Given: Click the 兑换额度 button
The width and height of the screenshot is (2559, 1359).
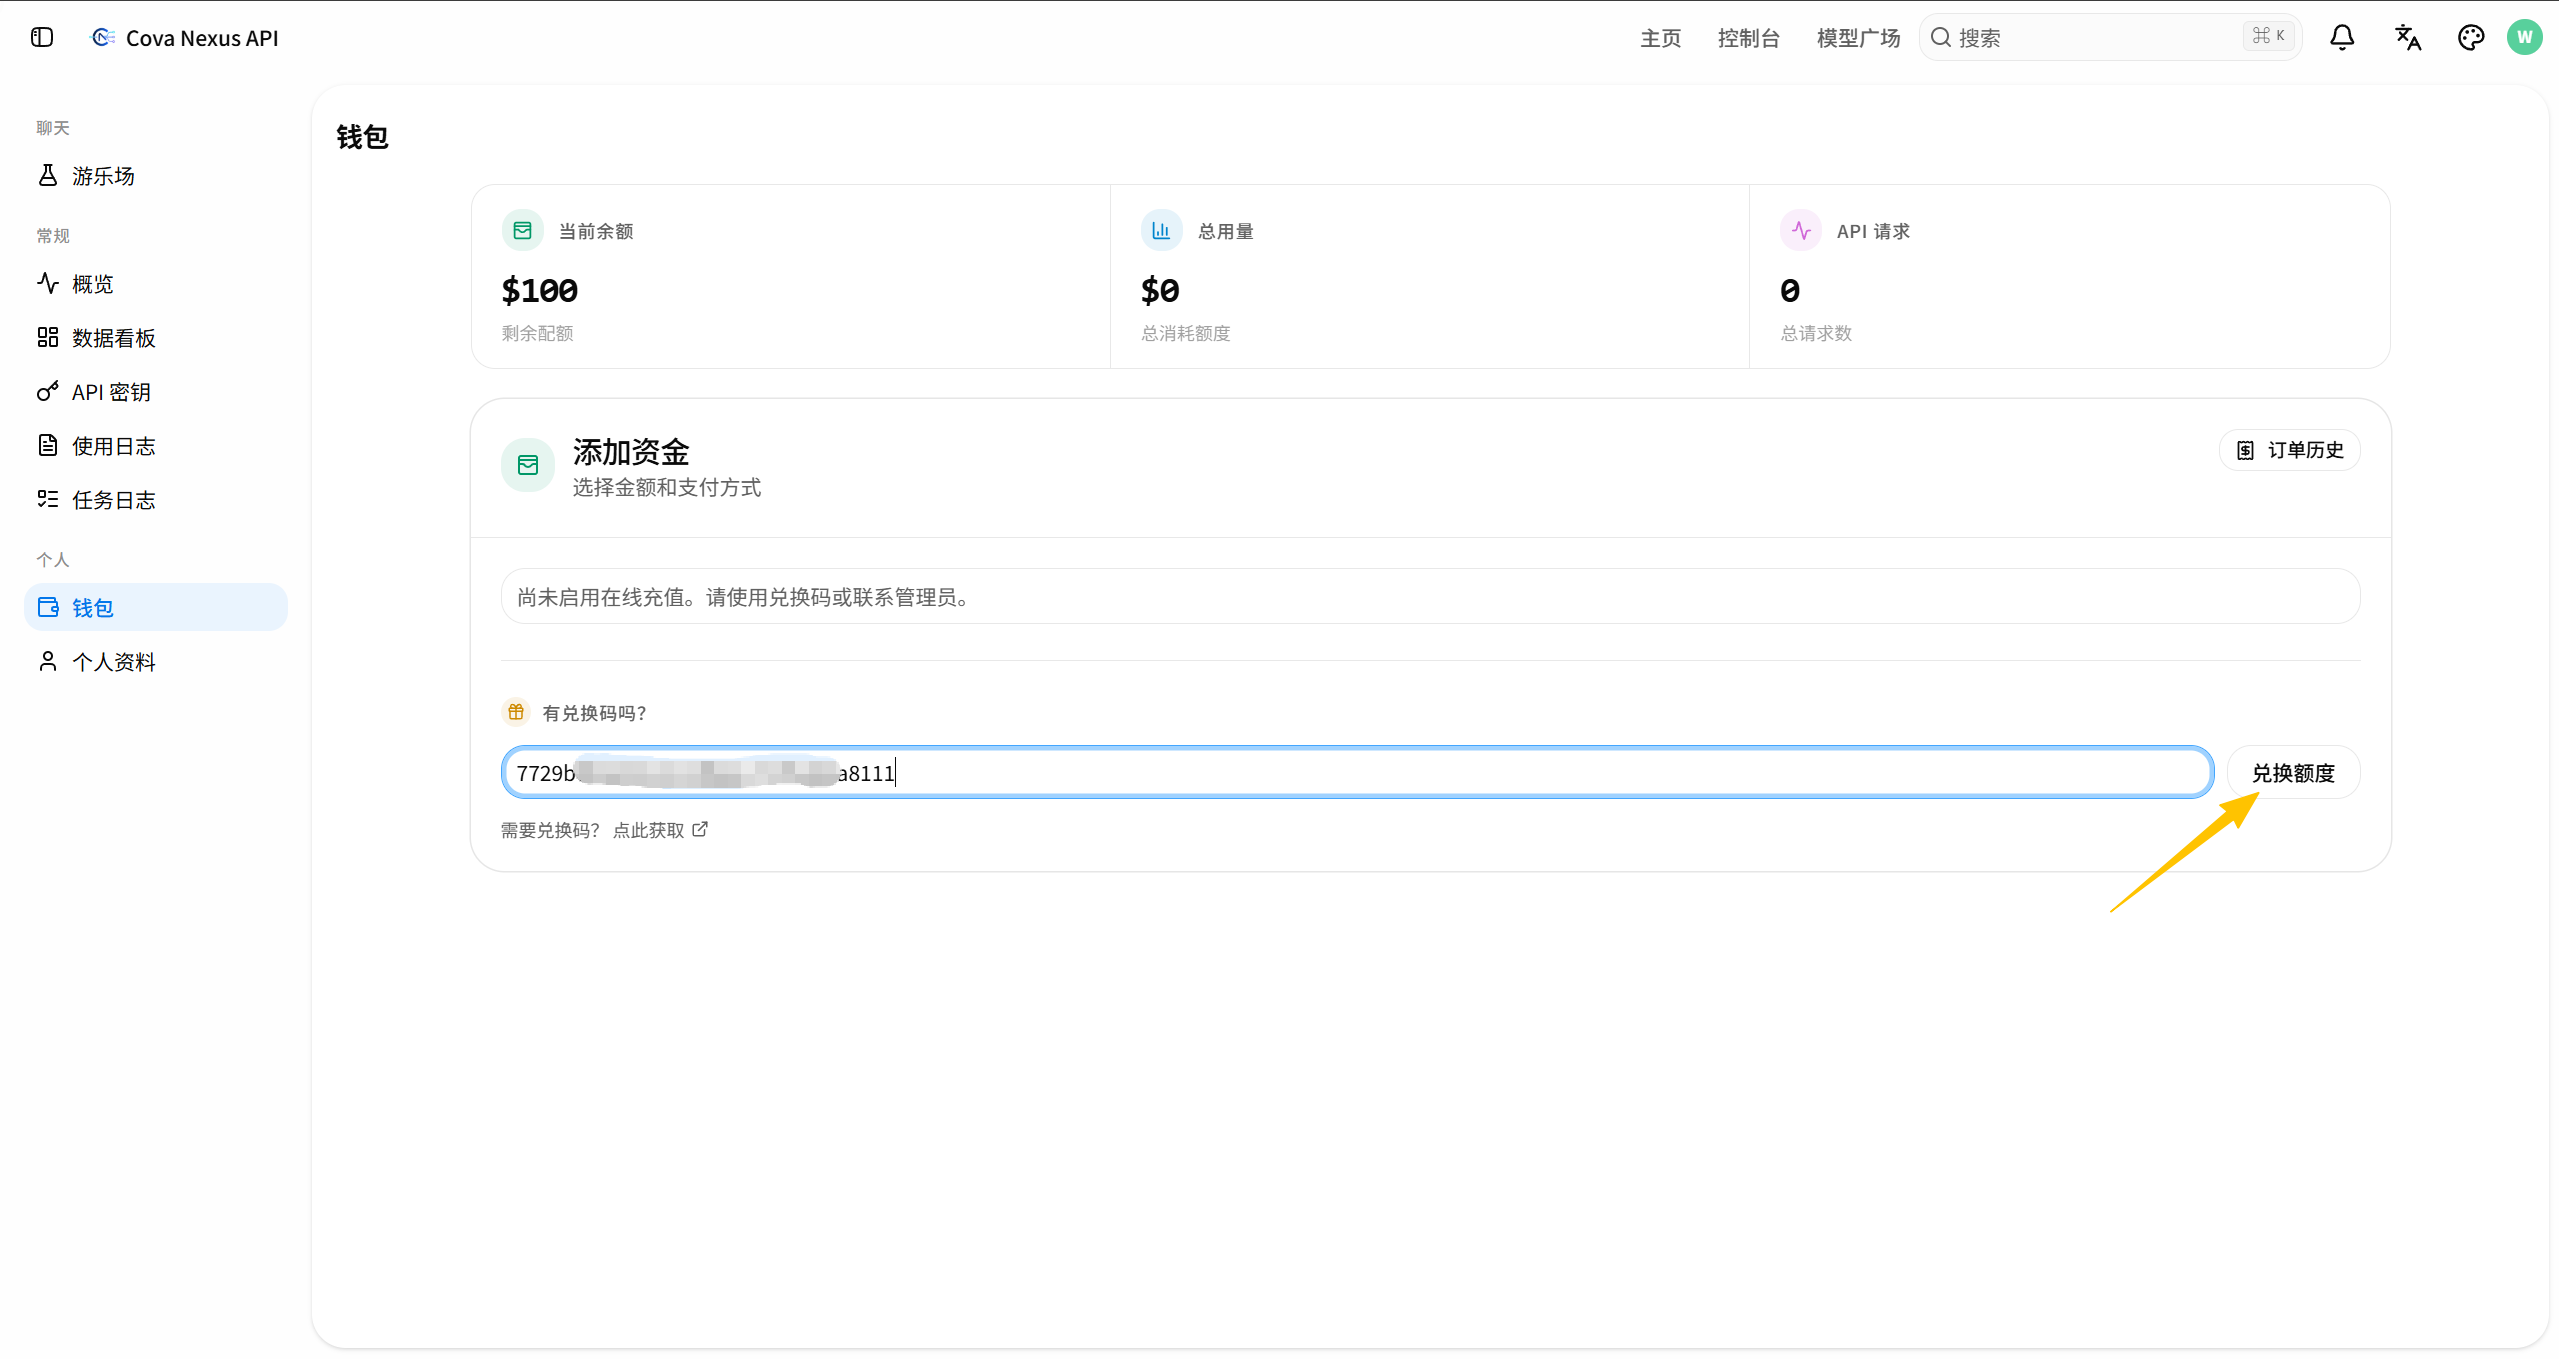Looking at the screenshot, I should coord(2293,773).
